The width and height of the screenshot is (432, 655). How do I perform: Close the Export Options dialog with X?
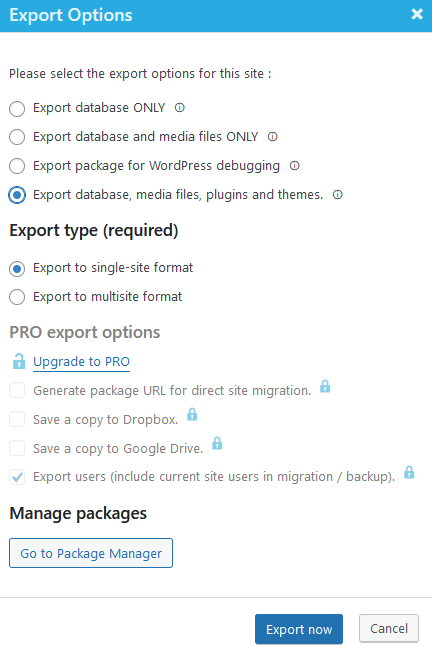click(417, 15)
